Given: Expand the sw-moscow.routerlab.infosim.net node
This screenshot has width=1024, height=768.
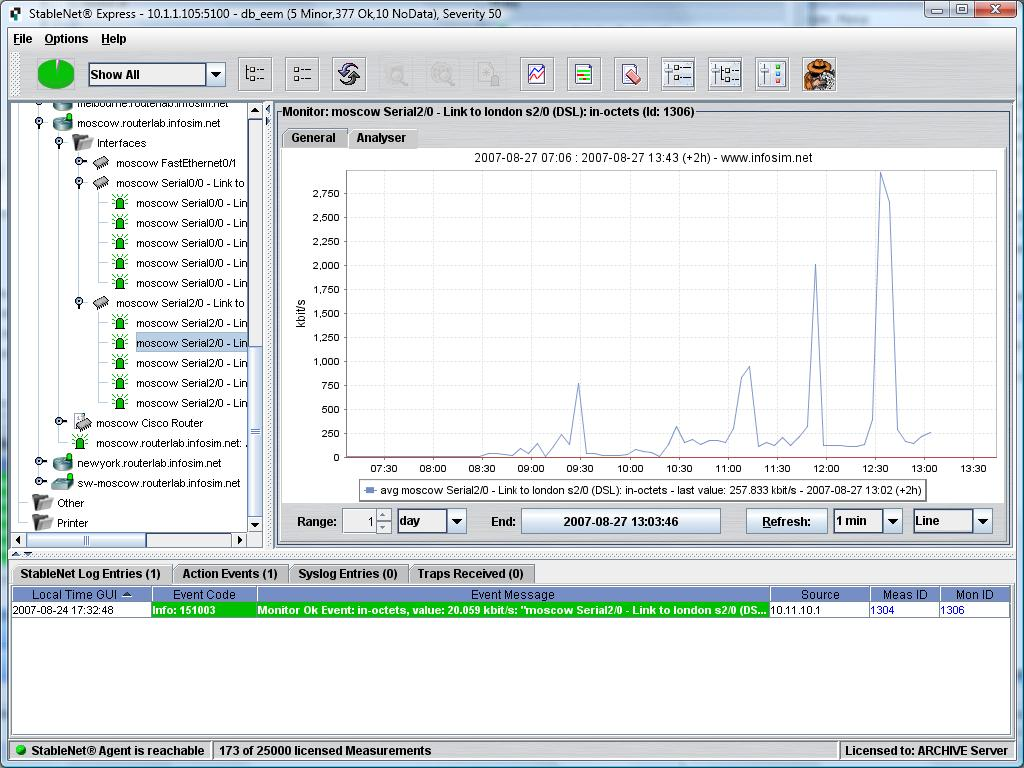Looking at the screenshot, I should (39, 481).
